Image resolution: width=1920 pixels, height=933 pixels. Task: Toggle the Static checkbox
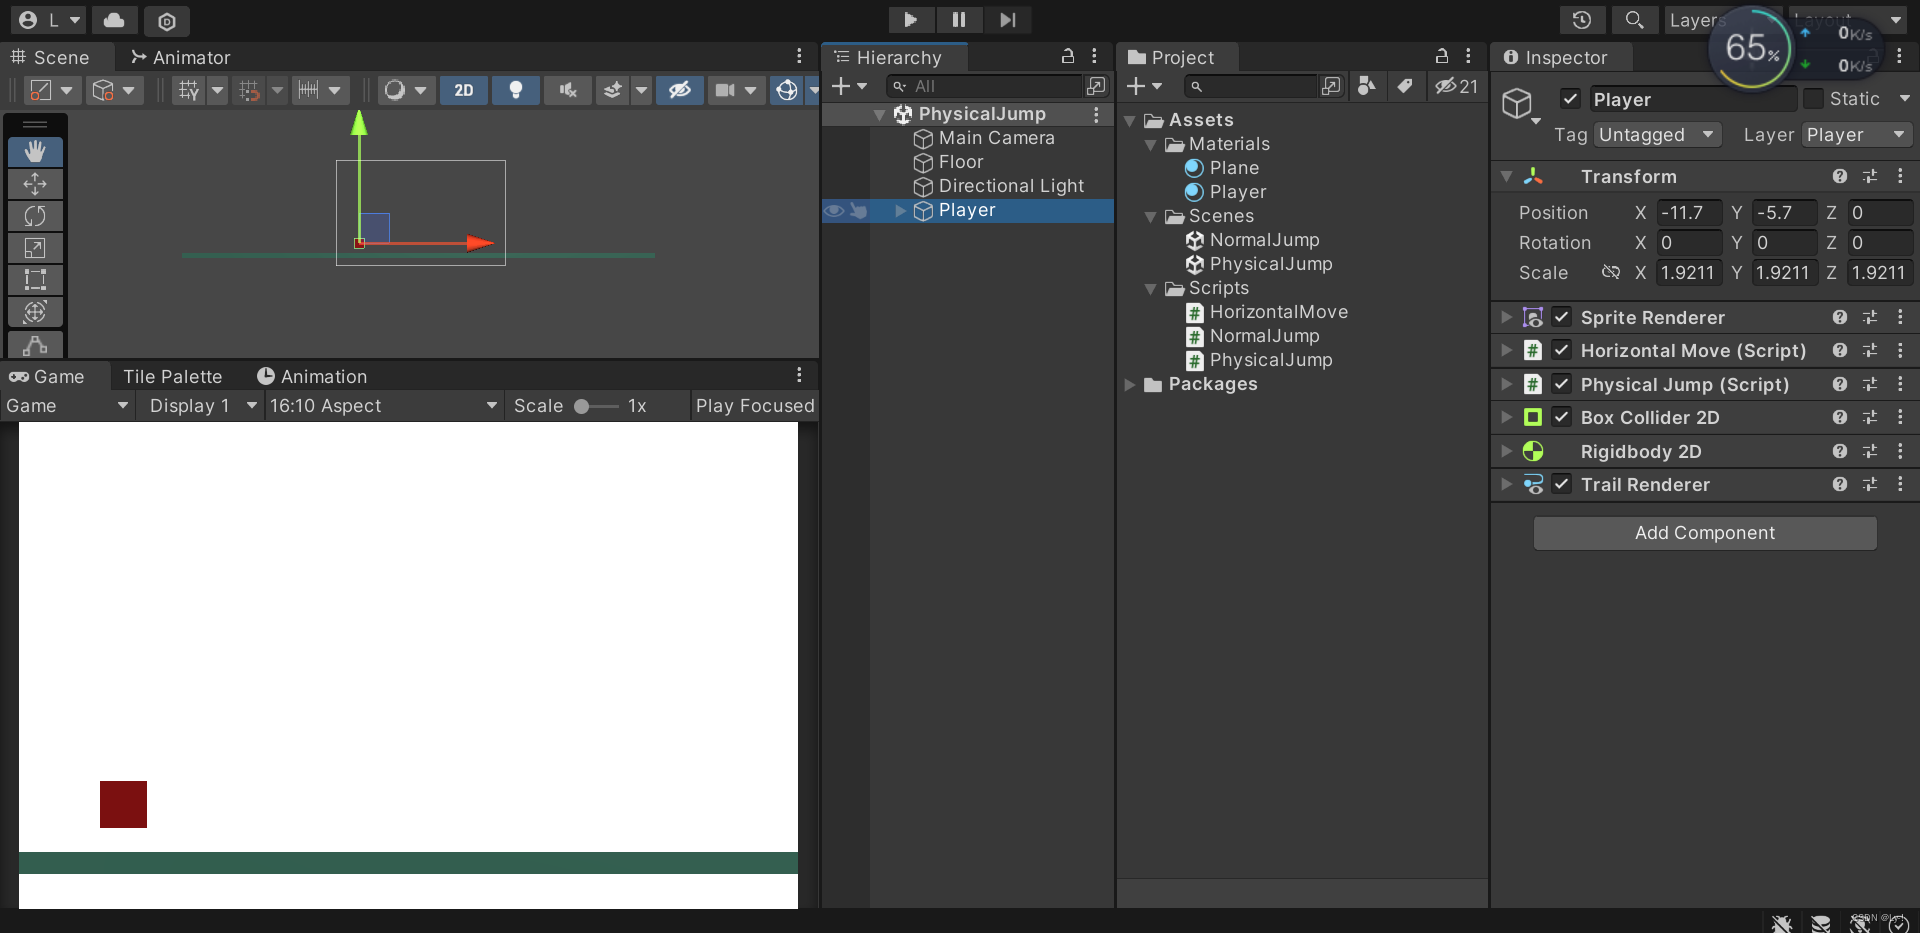1813,99
